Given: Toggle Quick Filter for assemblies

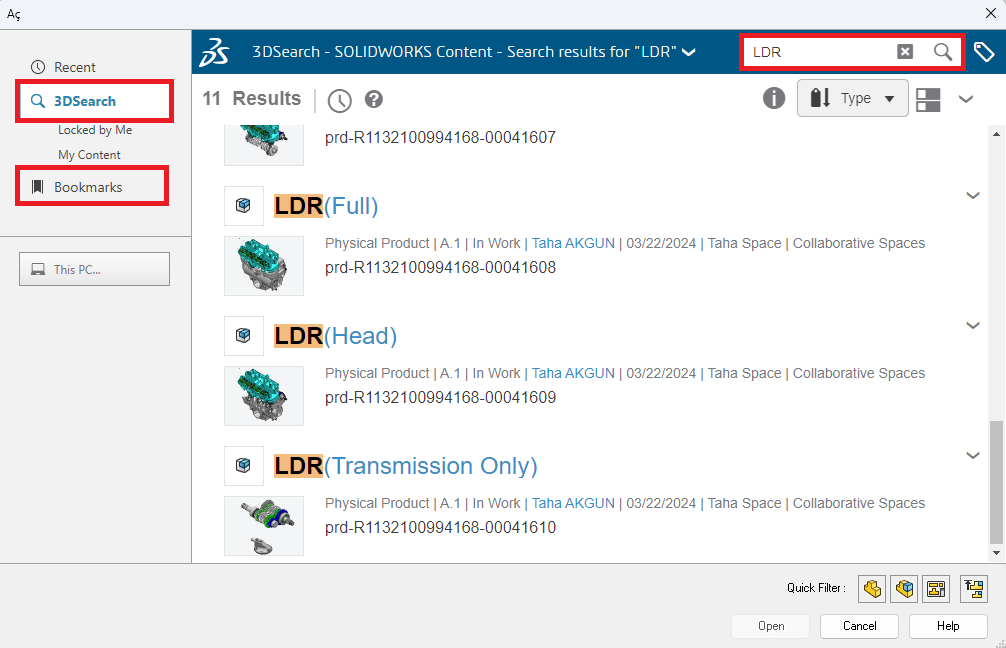Looking at the screenshot, I should click(904, 589).
